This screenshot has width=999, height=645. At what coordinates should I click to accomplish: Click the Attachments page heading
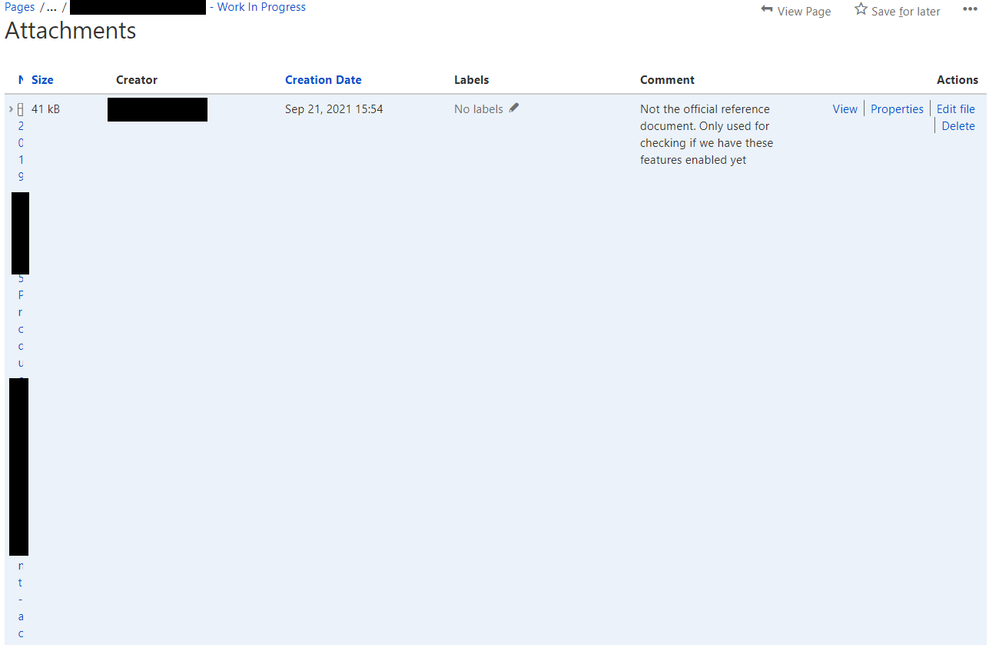tap(70, 31)
